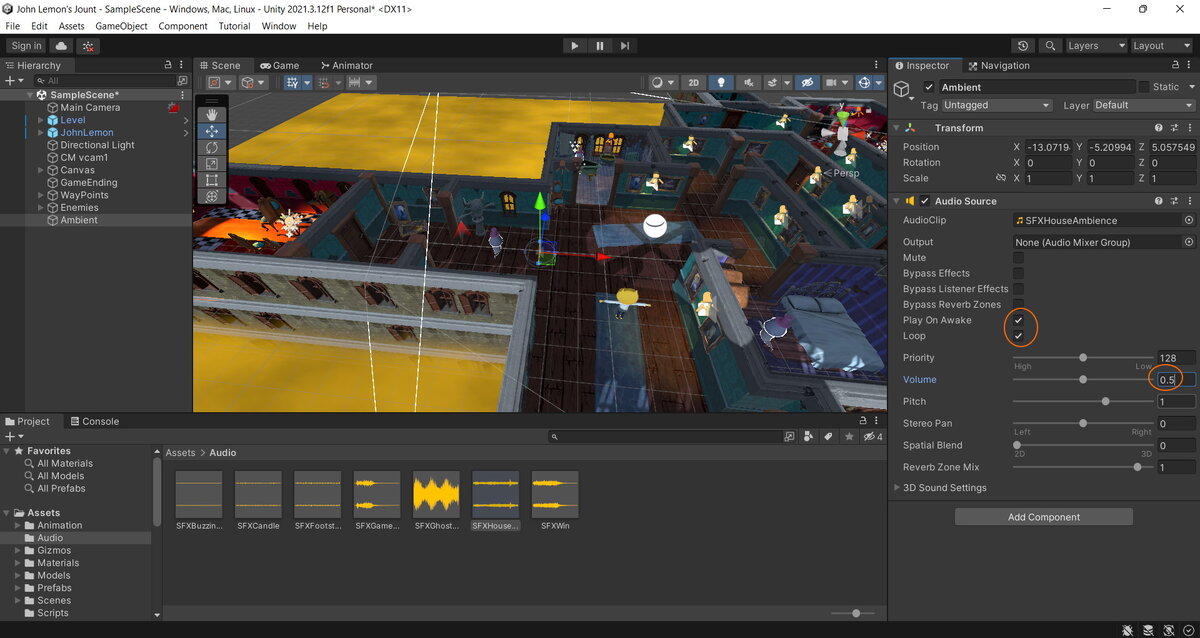Enable the Bypass Effects checkbox

[1018, 273]
